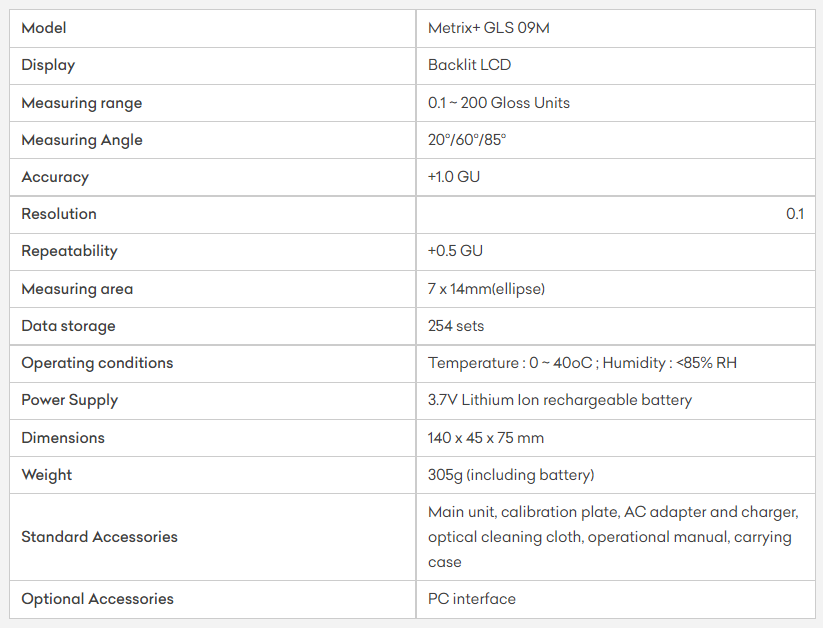Click the 20°/60°/85° measuring angle value

467,140
